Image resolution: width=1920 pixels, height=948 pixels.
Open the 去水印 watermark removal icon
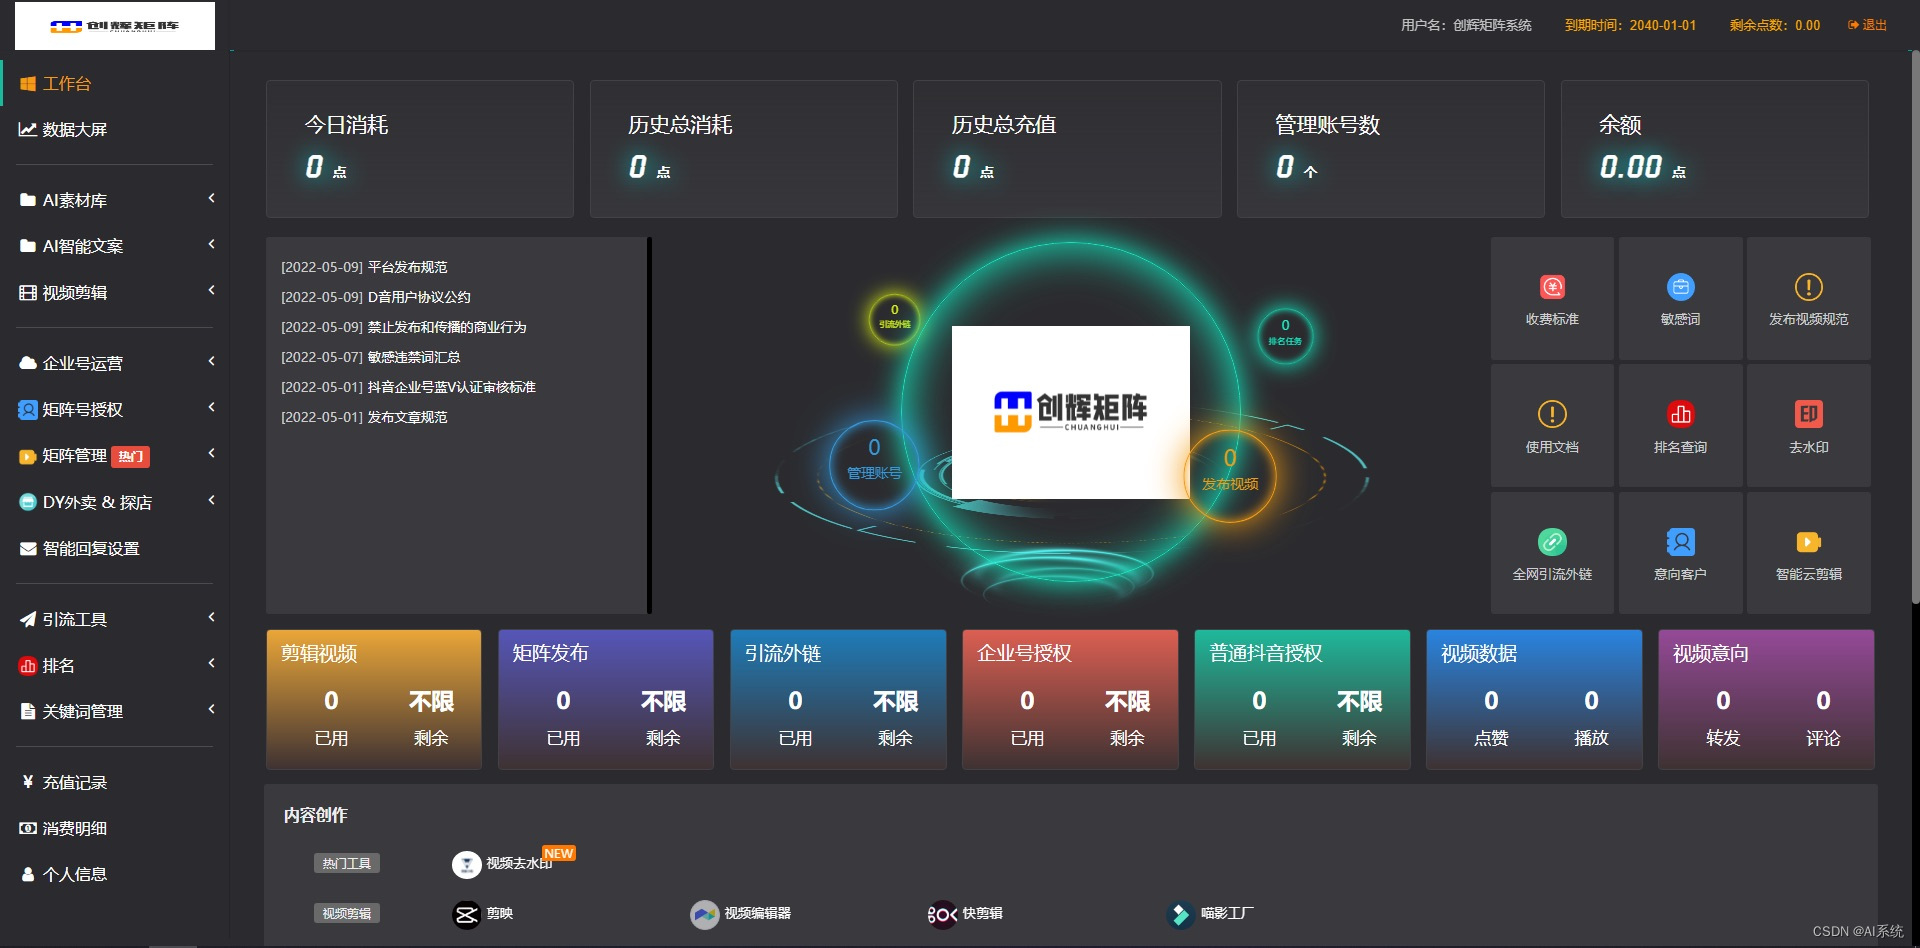(1808, 414)
